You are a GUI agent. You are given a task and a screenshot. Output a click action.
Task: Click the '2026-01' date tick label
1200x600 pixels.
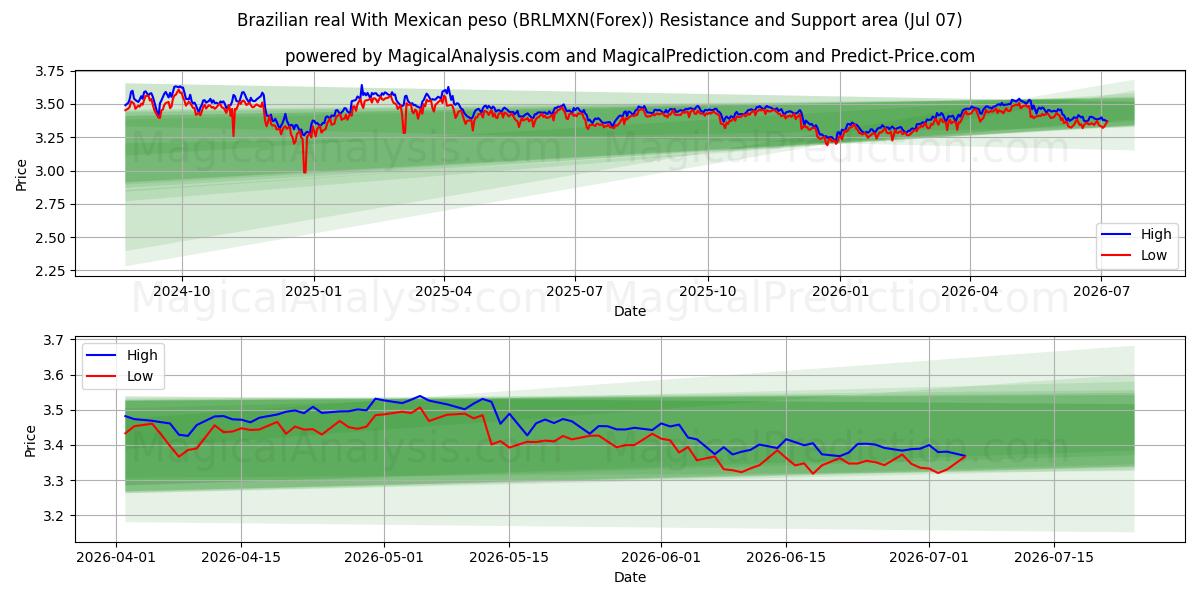pos(840,291)
